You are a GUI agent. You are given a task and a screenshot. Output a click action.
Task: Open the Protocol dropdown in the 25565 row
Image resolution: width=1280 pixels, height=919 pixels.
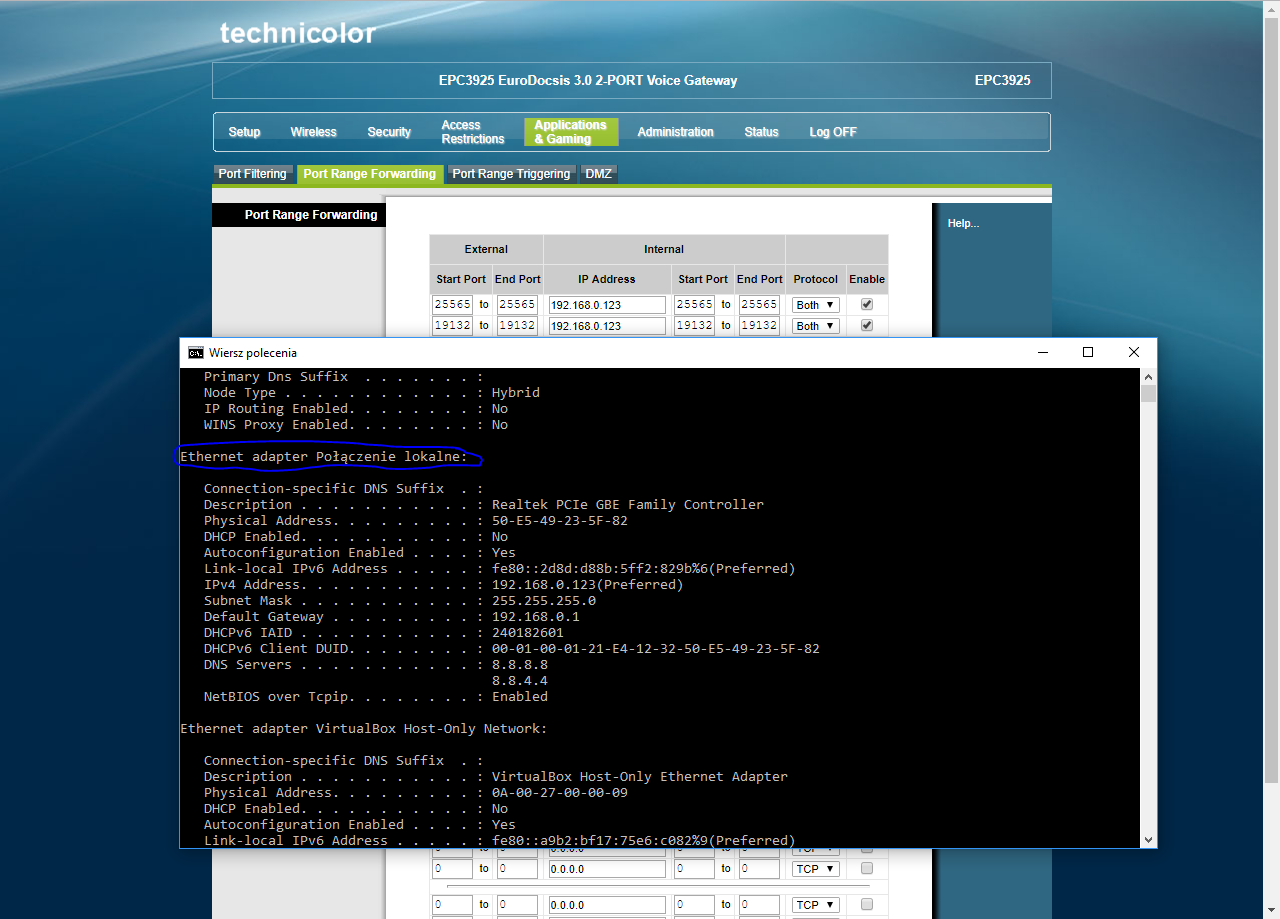pos(816,305)
